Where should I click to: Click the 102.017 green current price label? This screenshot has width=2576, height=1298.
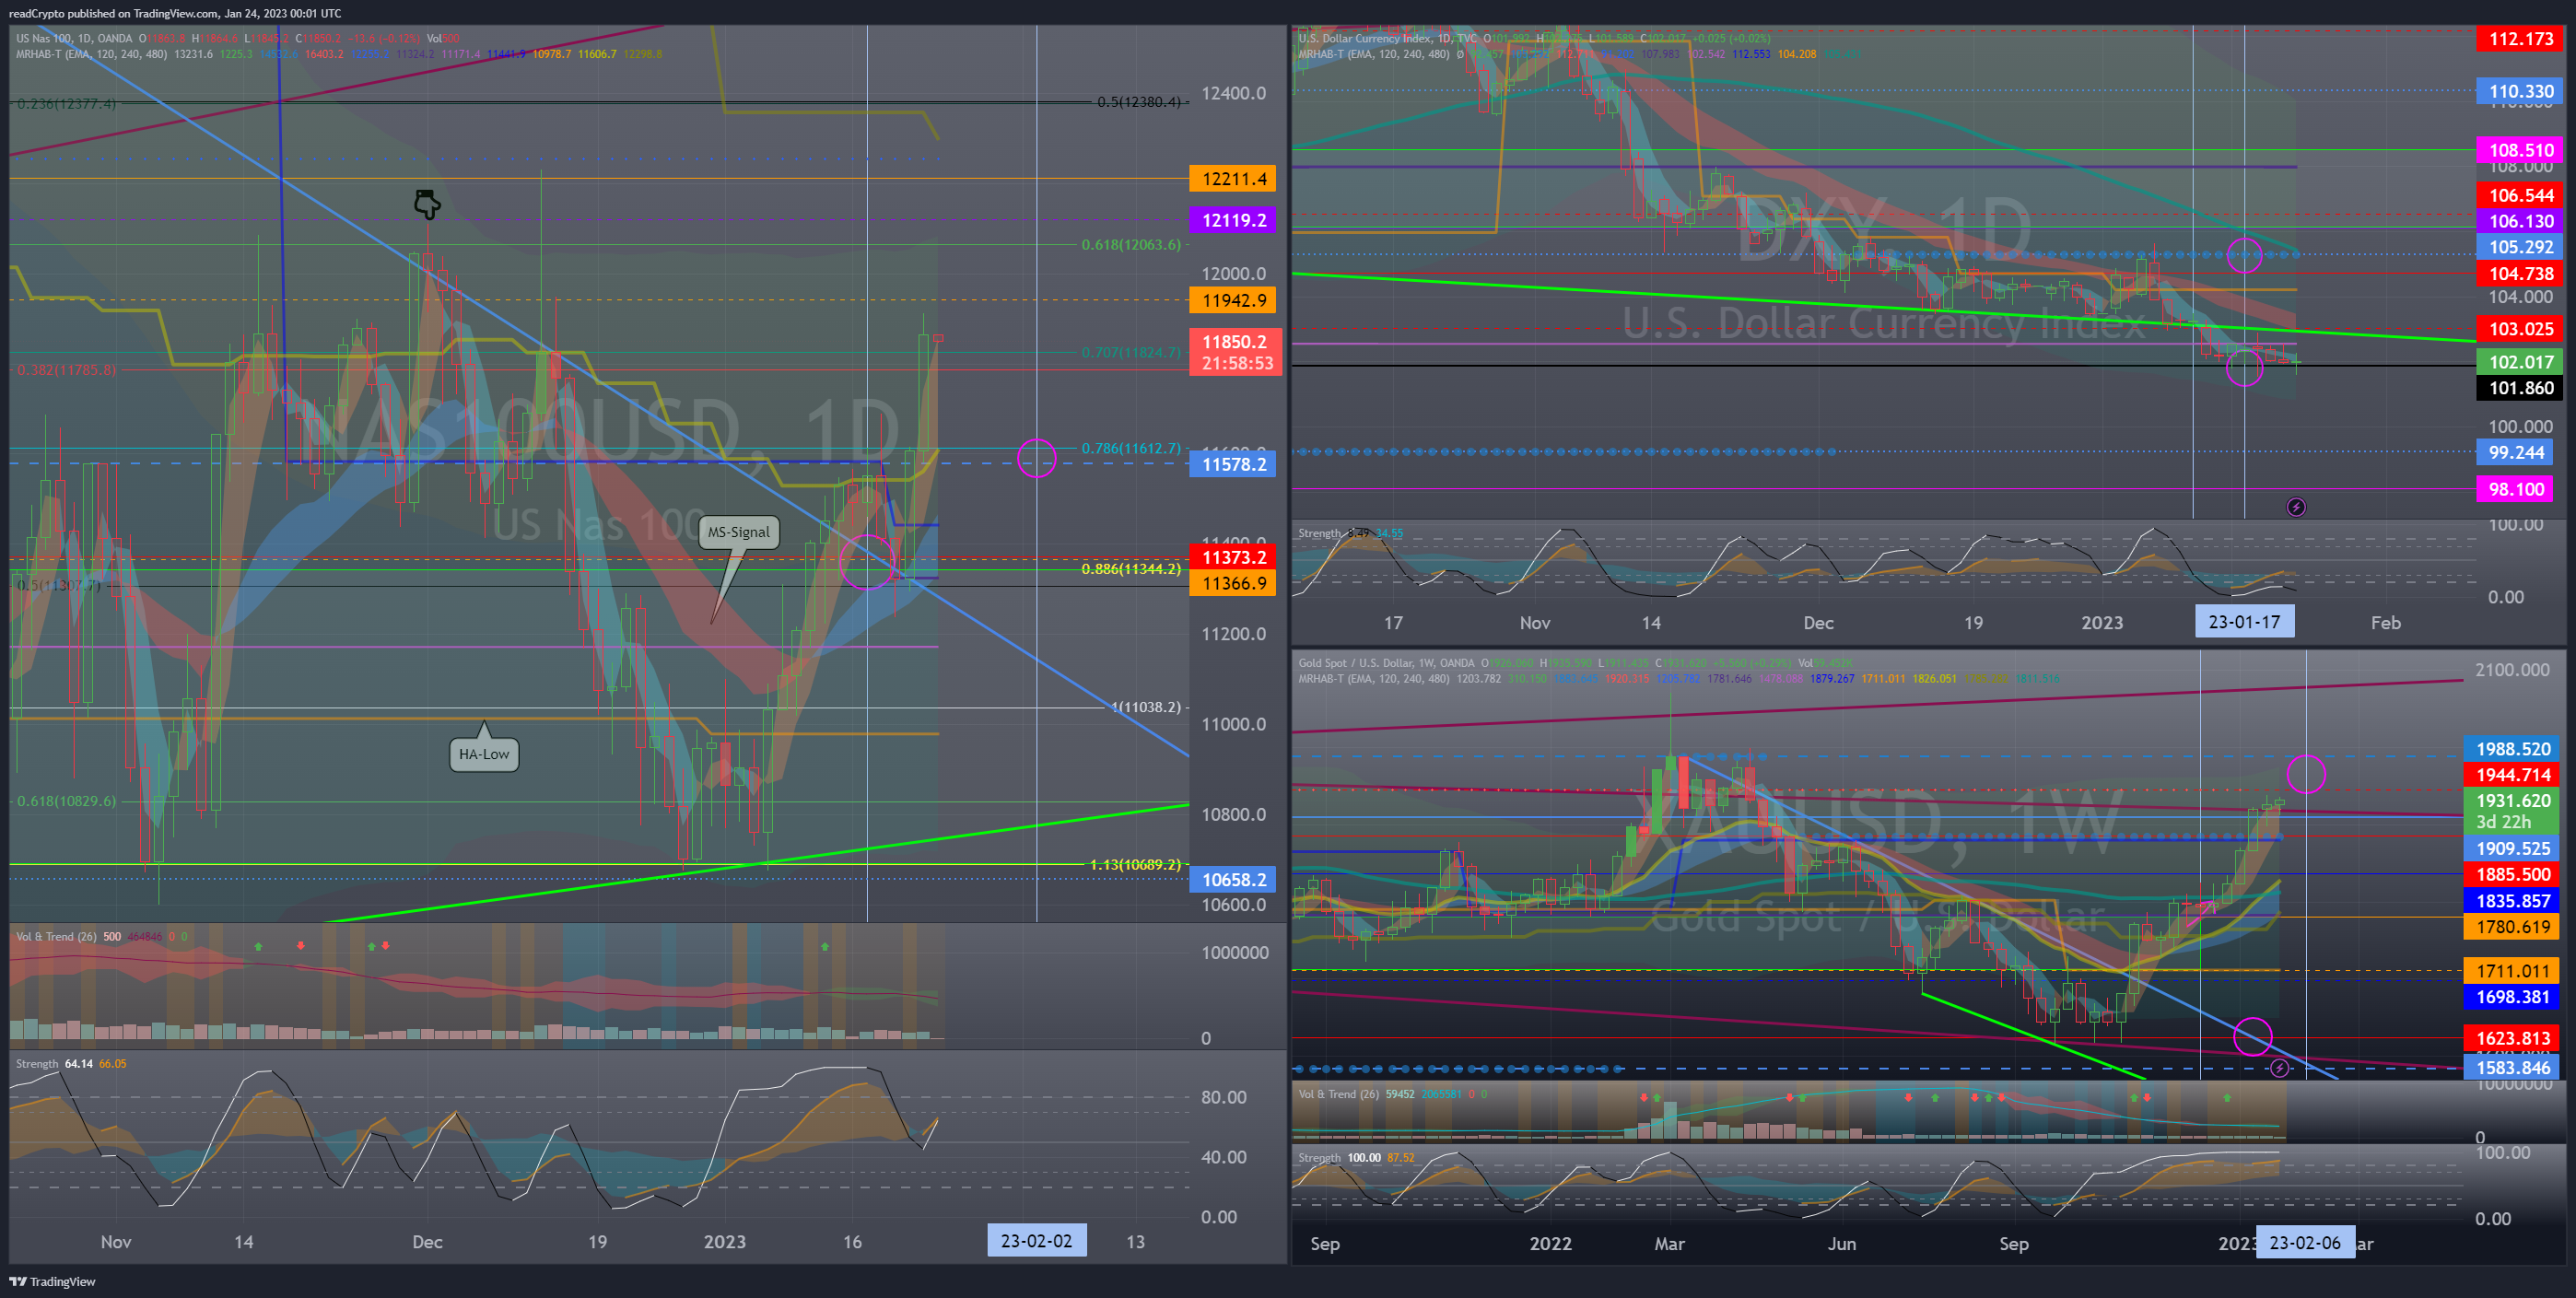(x=2520, y=362)
